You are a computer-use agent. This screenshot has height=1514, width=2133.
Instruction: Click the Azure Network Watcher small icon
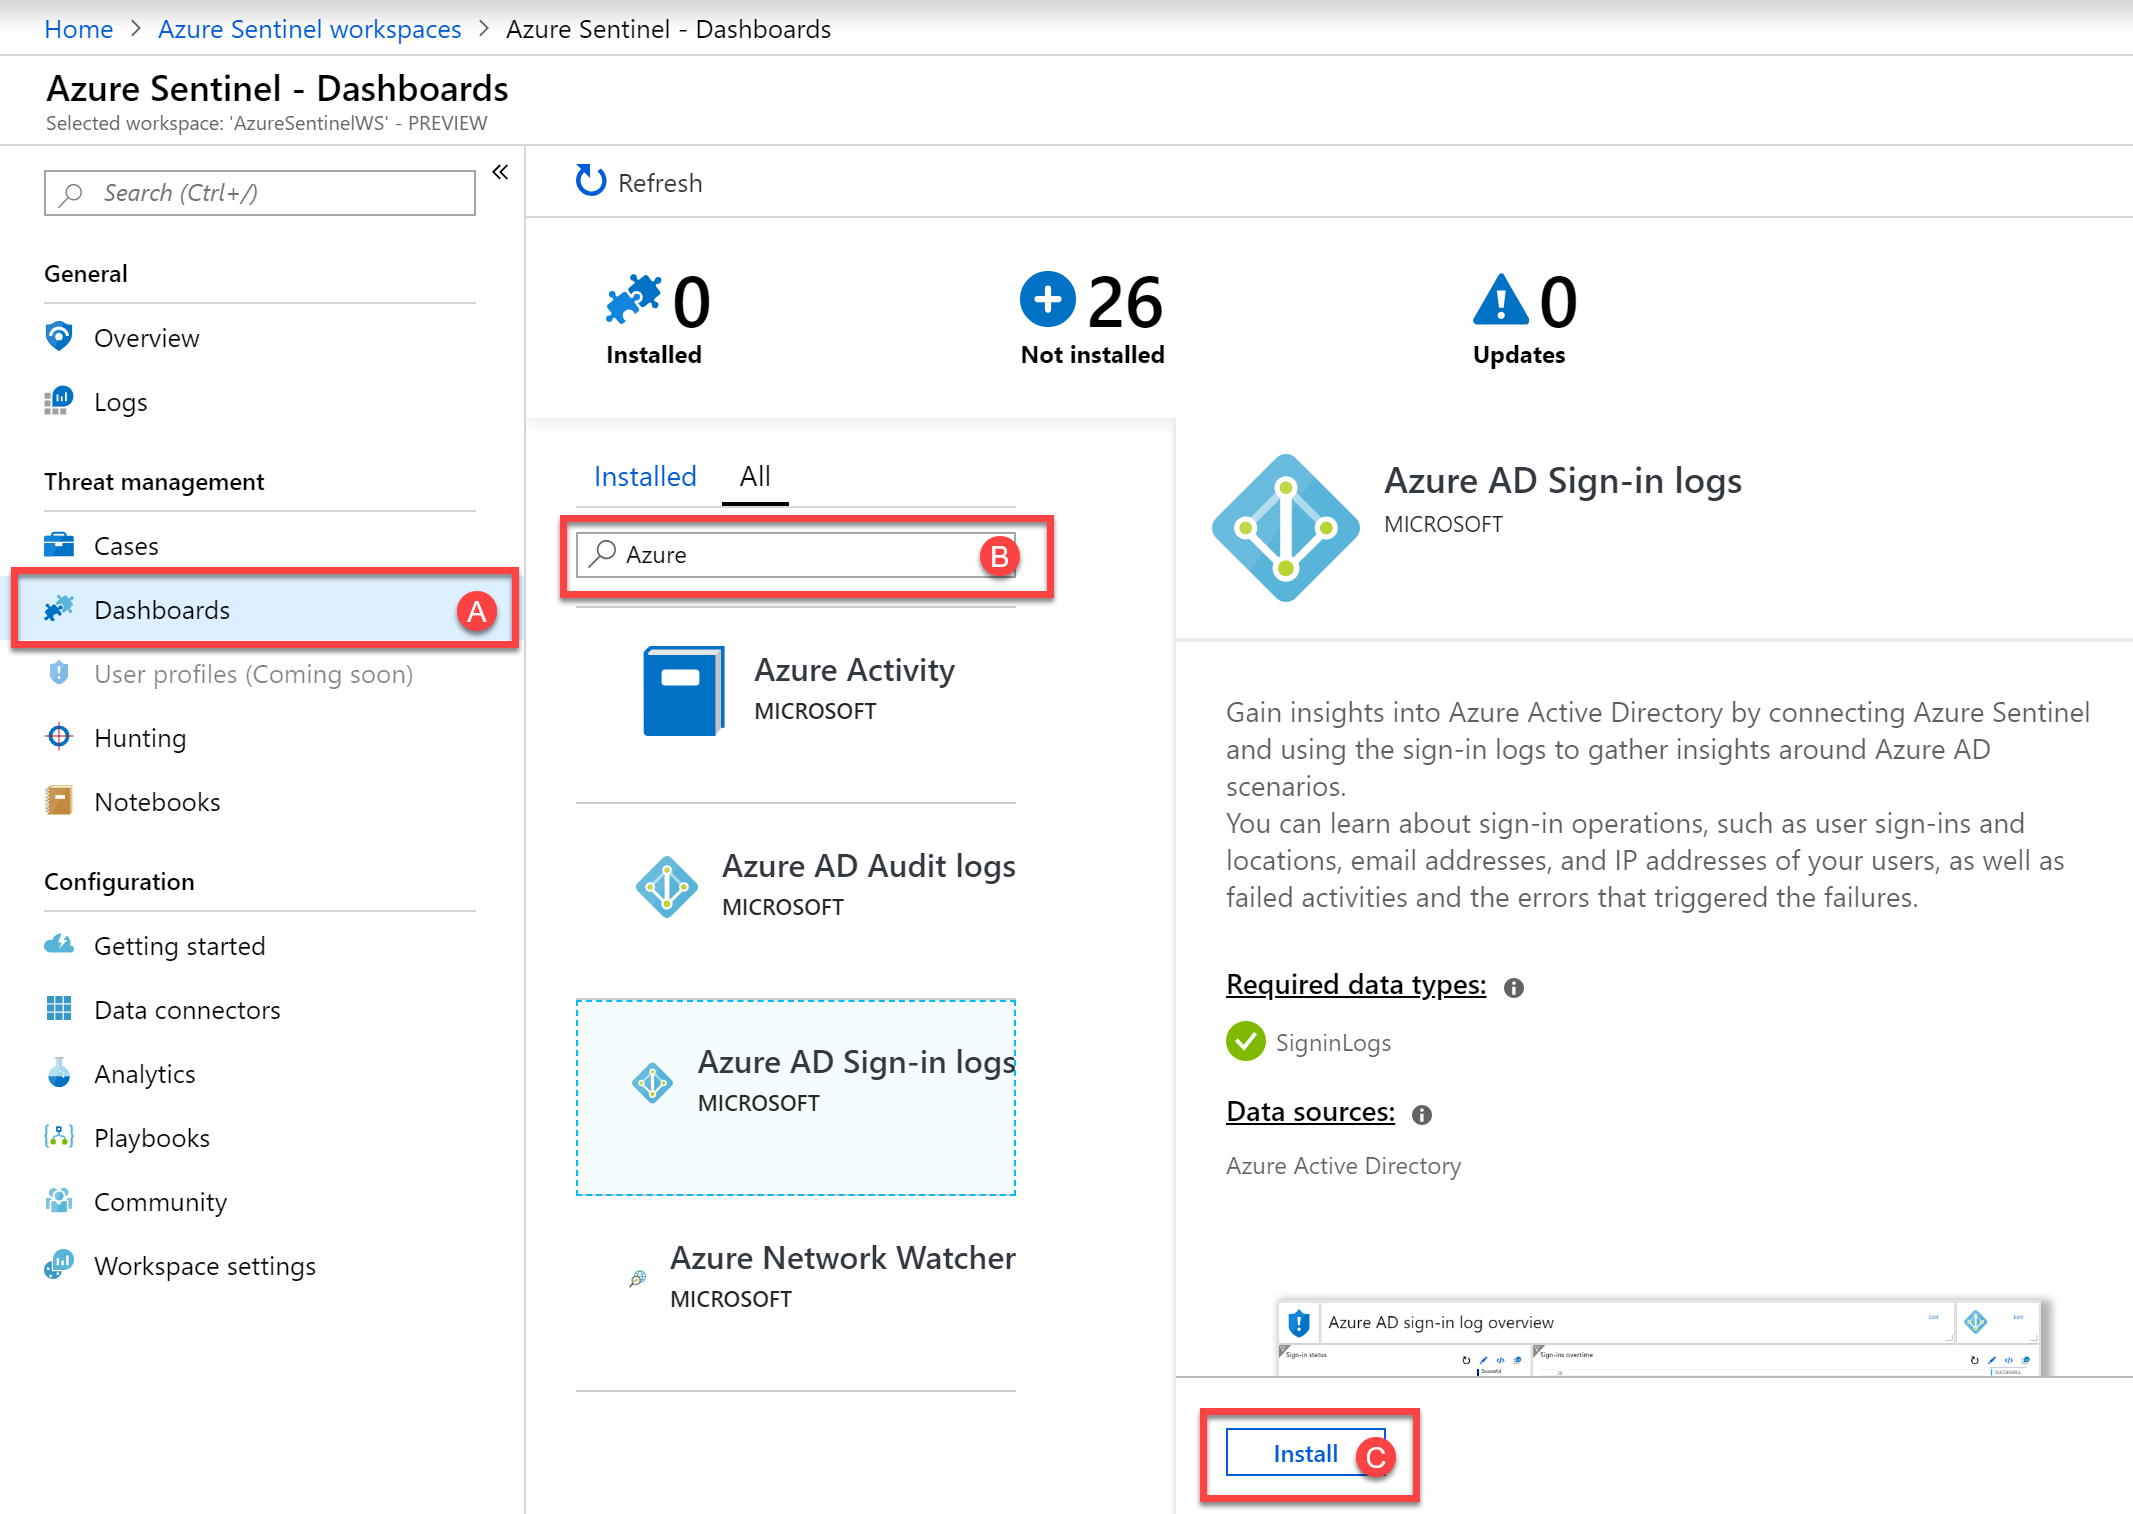(x=638, y=1278)
